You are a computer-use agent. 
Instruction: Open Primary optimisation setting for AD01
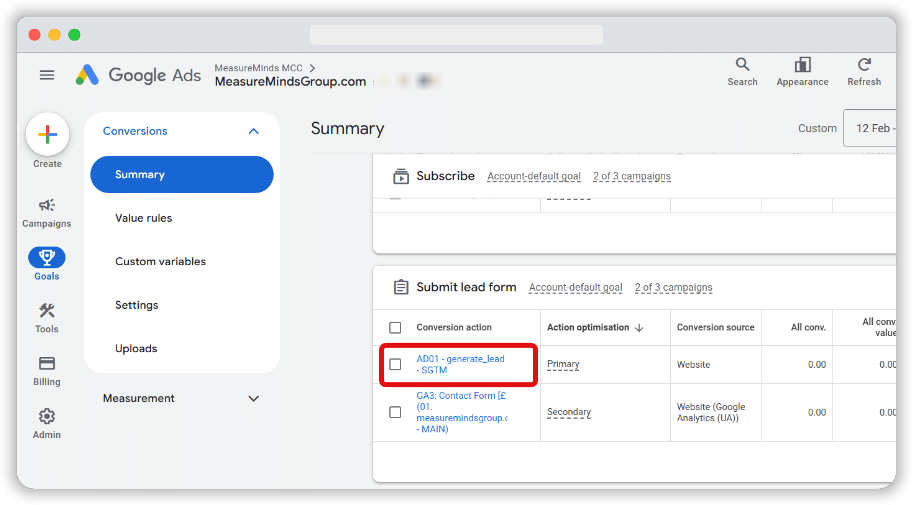[563, 364]
